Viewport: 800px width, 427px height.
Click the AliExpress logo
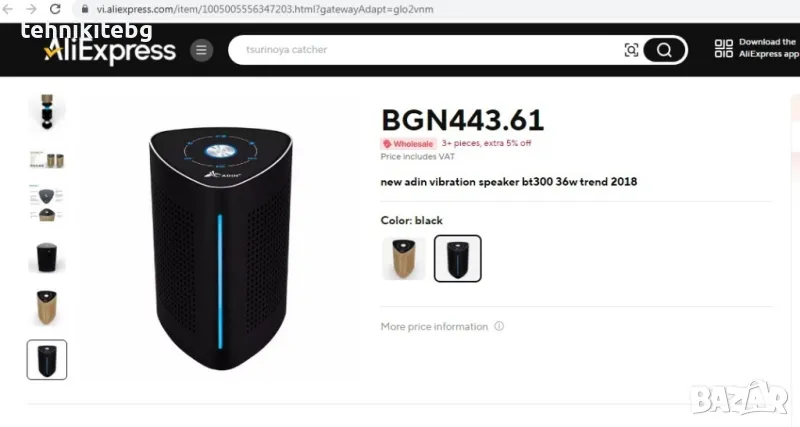[110, 51]
